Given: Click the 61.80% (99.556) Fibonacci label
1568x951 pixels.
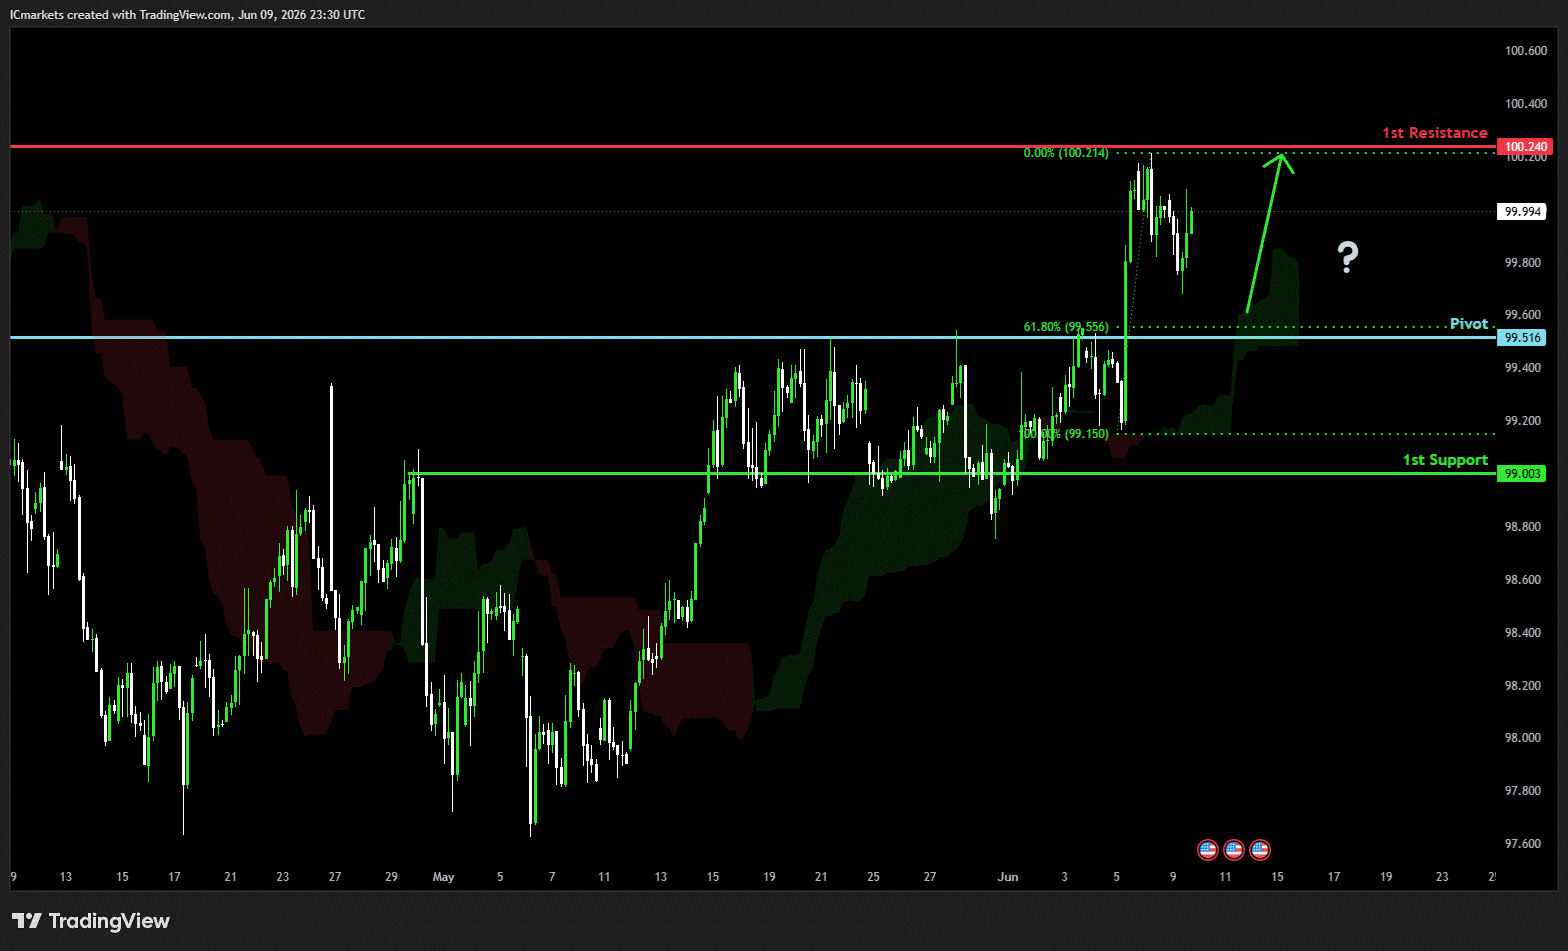Looking at the screenshot, I should coord(1066,327).
